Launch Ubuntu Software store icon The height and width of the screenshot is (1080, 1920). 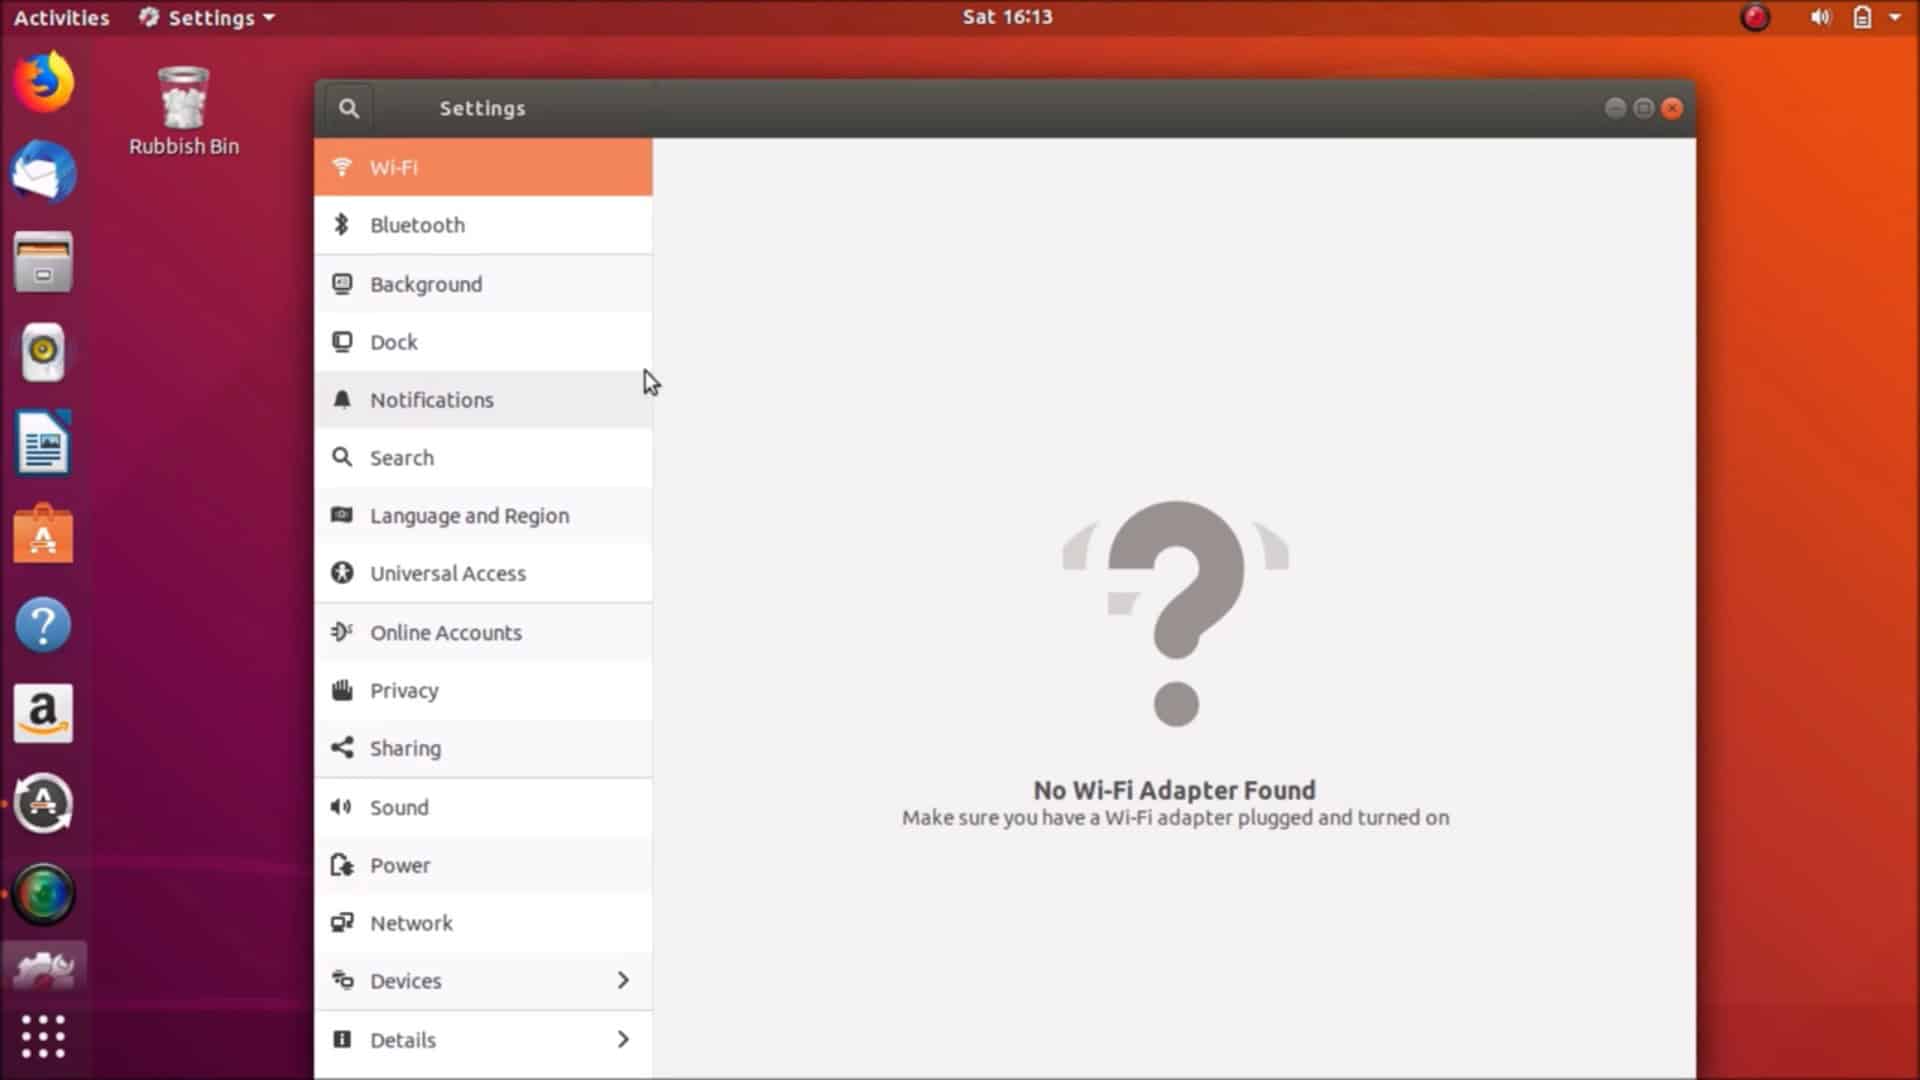43,534
